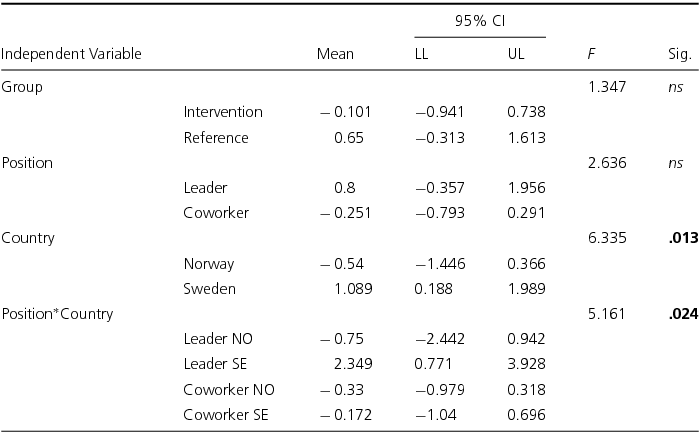Select the 'Coworker NO' row label
Screen dimensions: 700x434
tap(229, 389)
